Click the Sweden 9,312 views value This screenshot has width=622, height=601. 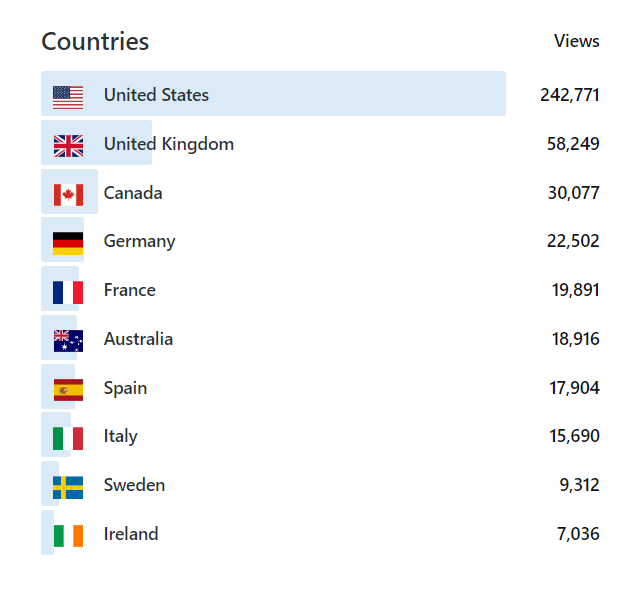(579, 485)
